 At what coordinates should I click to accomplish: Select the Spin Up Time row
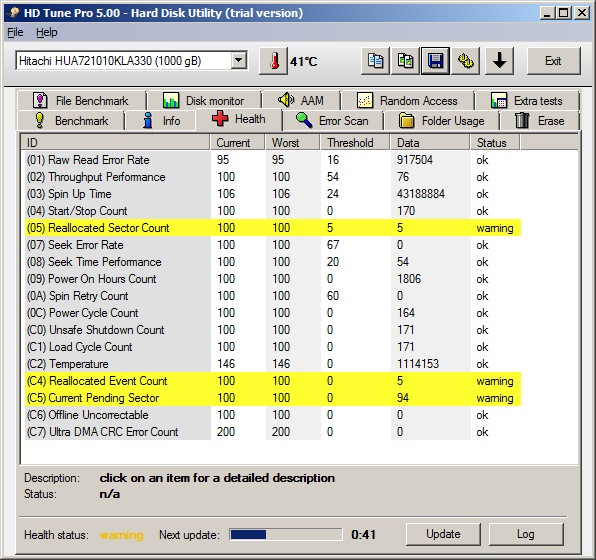(273, 194)
